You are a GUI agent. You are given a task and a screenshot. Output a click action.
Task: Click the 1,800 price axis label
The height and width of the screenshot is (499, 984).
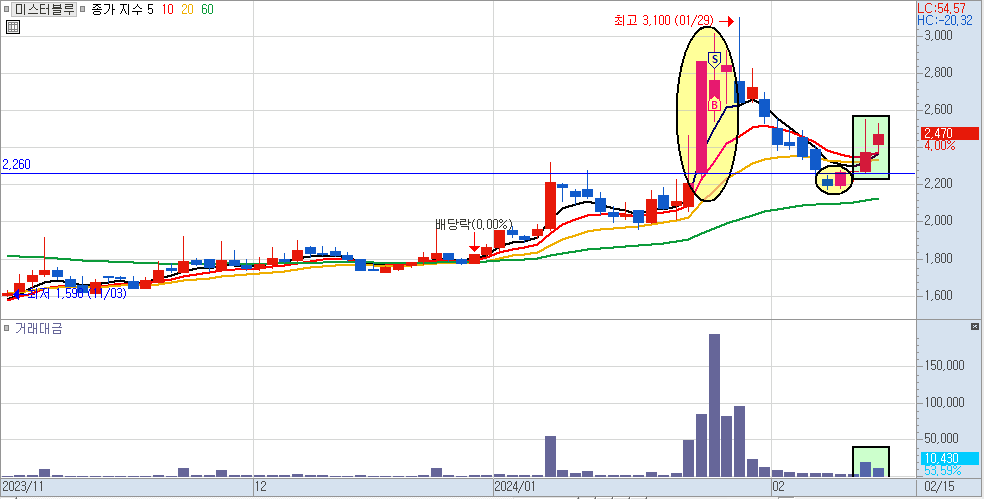pos(938,259)
